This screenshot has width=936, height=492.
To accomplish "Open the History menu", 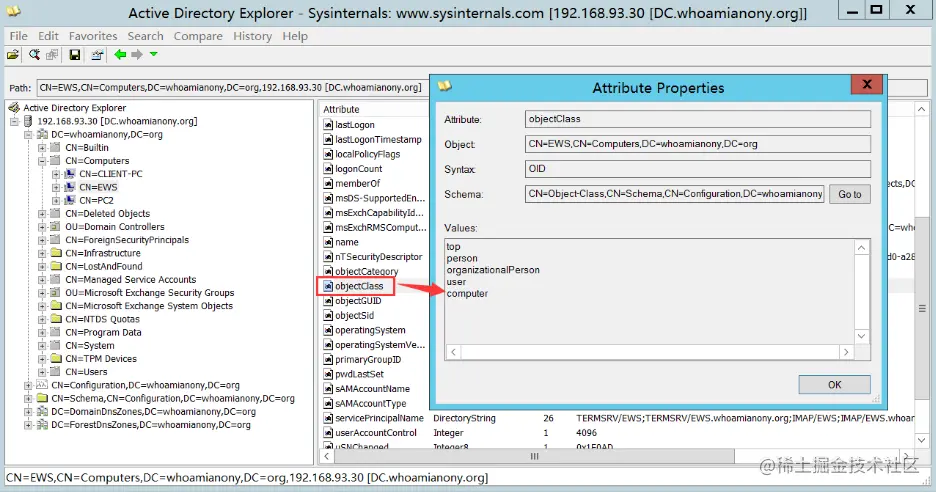I will [253, 36].
